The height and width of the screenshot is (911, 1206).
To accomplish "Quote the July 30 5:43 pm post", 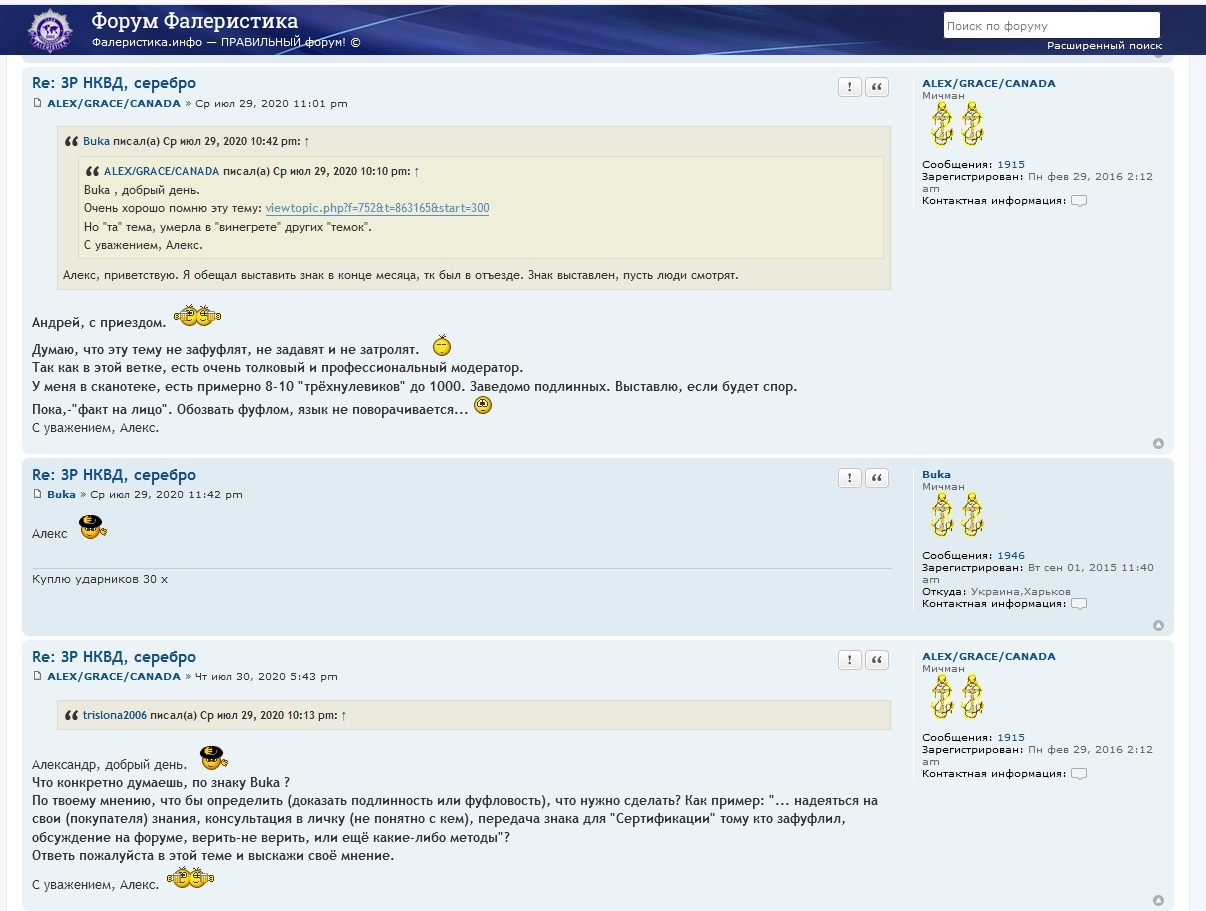I will (877, 660).
